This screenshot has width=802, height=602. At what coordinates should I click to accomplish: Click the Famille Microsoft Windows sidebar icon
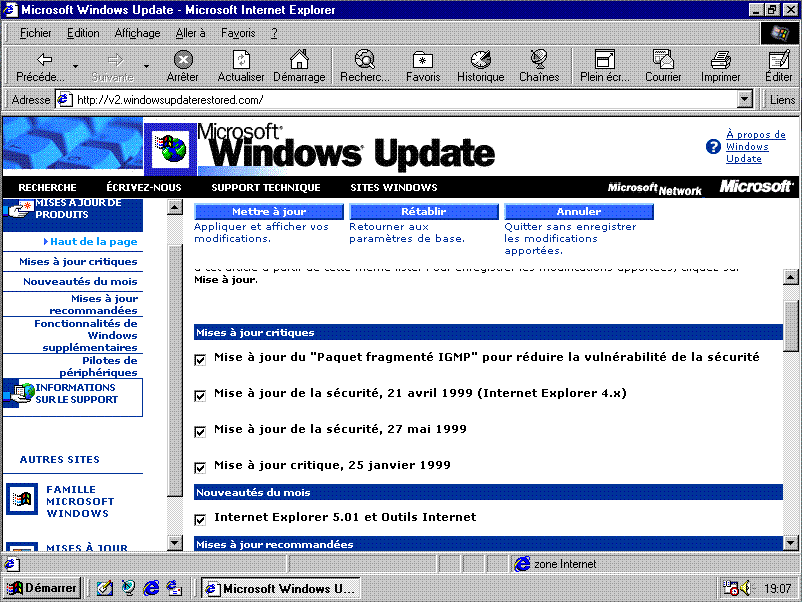(22, 499)
